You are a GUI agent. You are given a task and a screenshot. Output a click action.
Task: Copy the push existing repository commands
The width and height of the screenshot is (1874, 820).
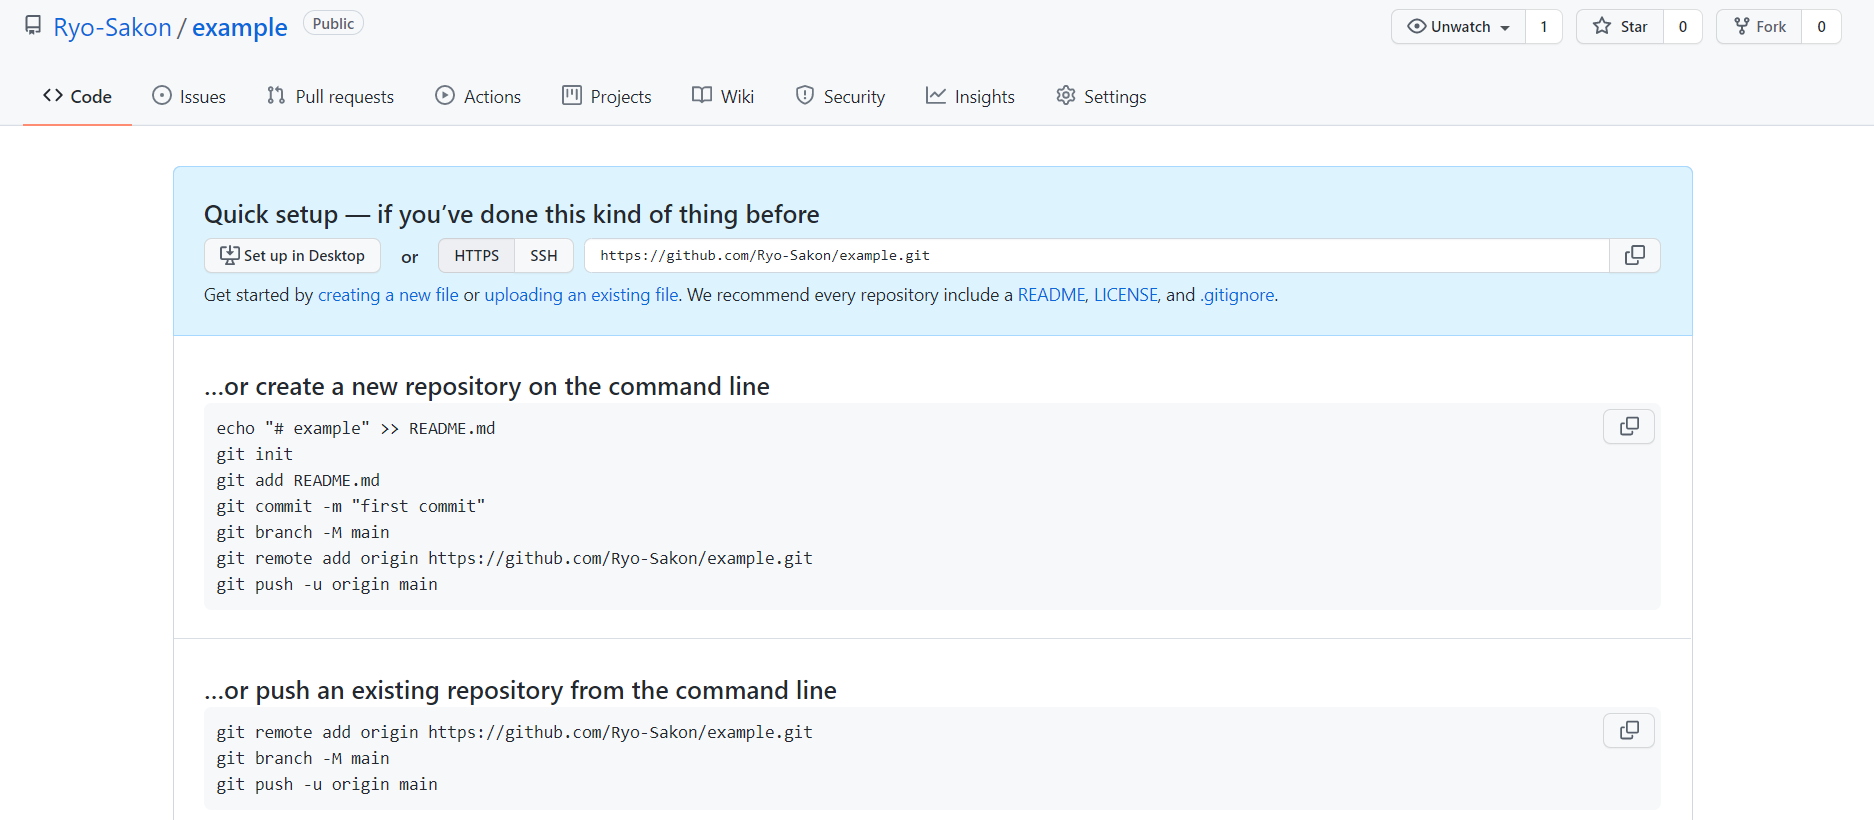coord(1629,731)
